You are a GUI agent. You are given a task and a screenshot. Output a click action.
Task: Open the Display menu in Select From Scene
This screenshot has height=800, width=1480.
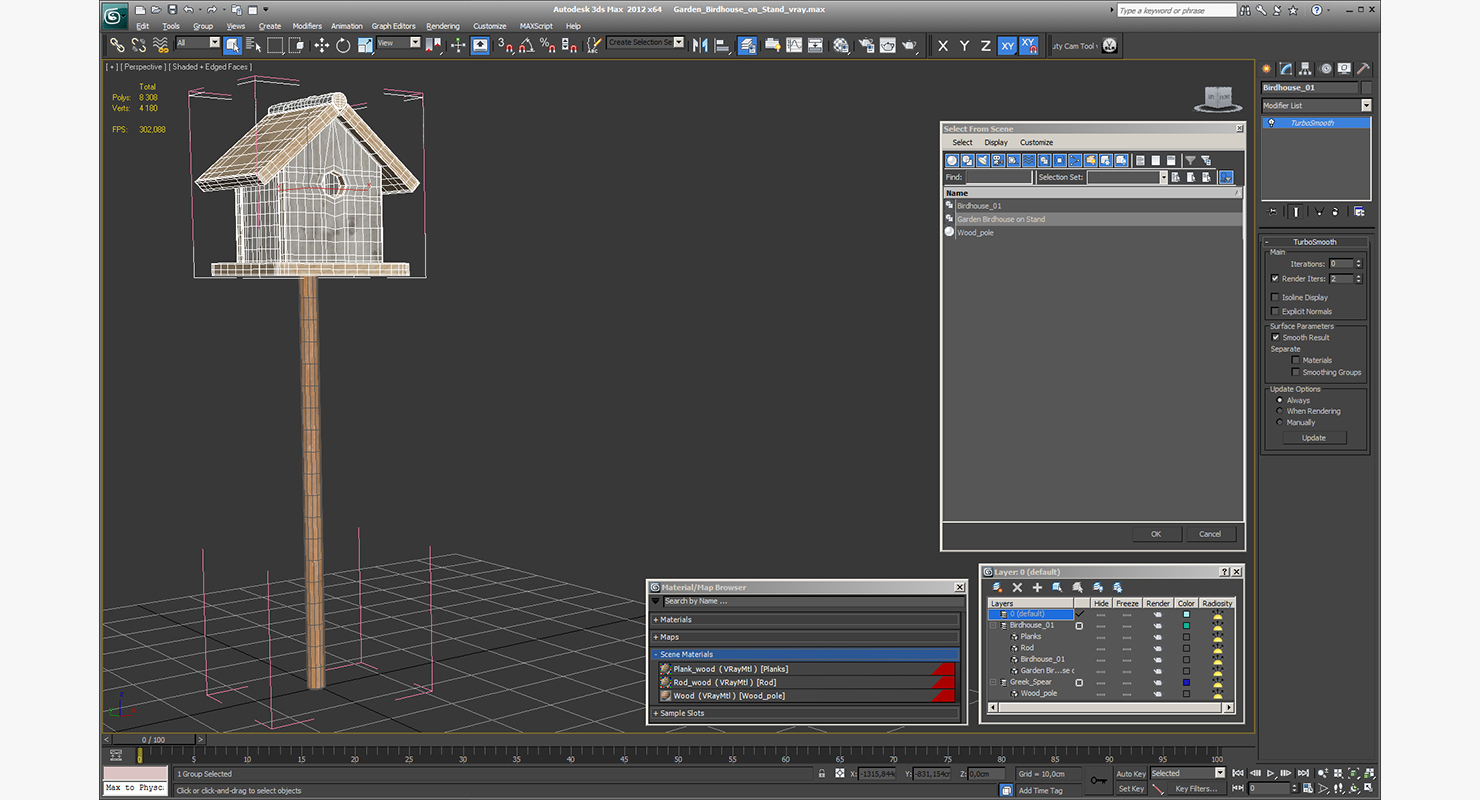tap(996, 142)
